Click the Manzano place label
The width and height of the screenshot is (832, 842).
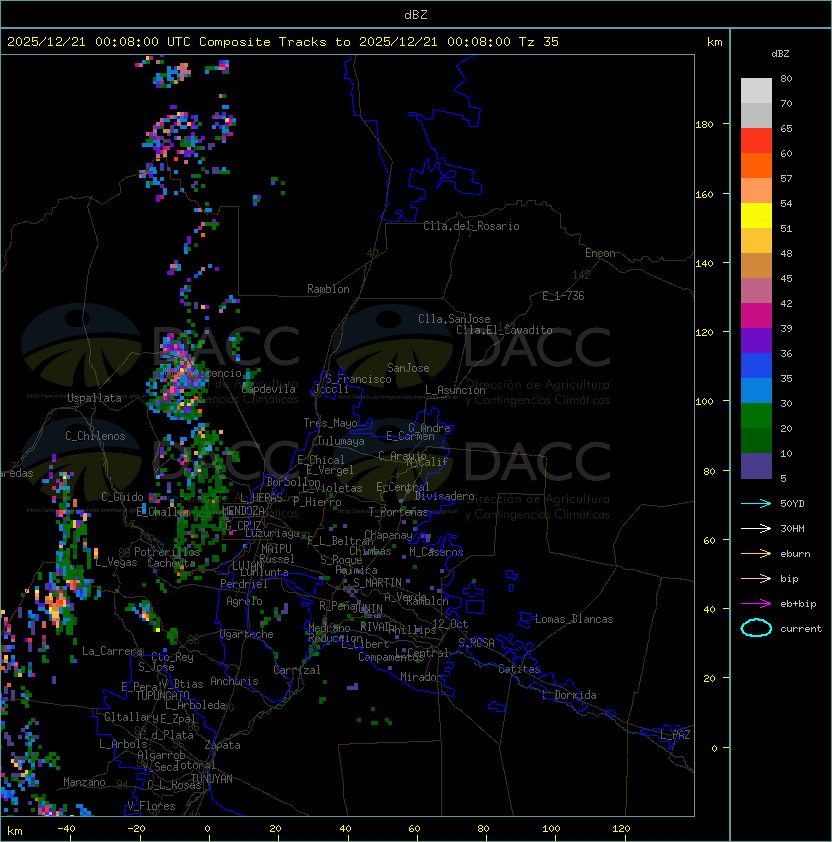[x=84, y=782]
